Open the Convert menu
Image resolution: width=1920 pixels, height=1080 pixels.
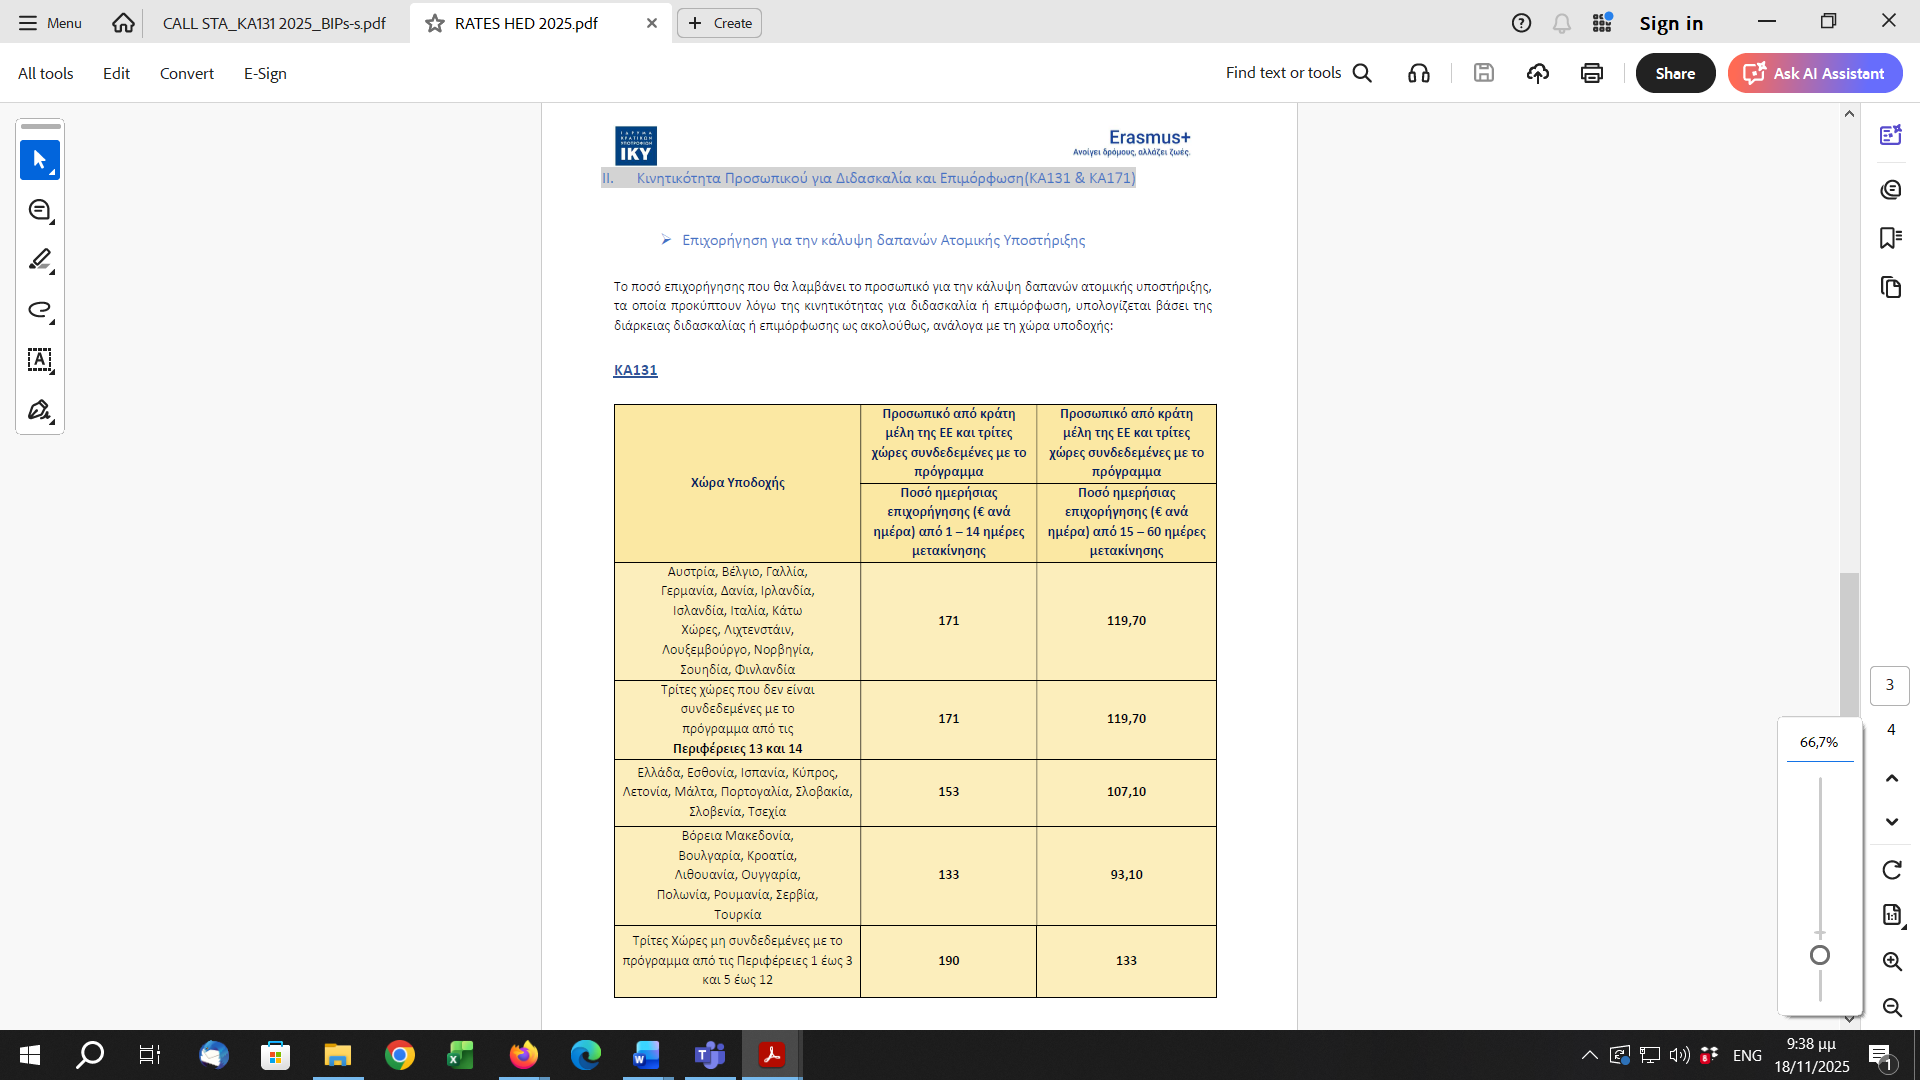coord(186,73)
